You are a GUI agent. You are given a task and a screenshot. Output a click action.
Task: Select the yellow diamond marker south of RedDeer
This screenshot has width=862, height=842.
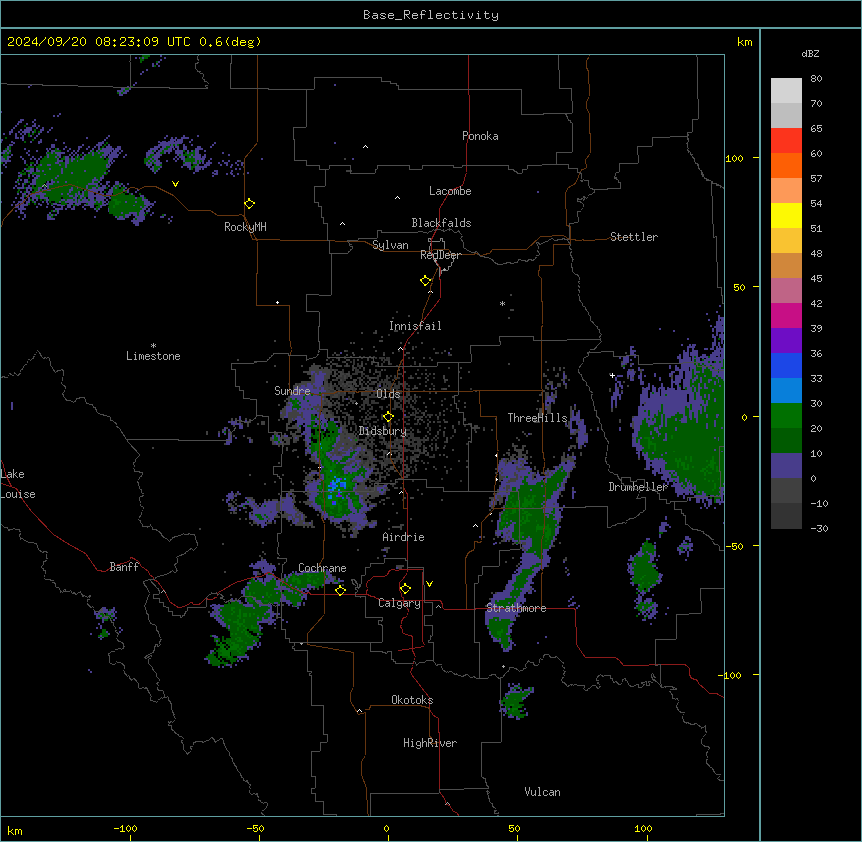point(426,281)
